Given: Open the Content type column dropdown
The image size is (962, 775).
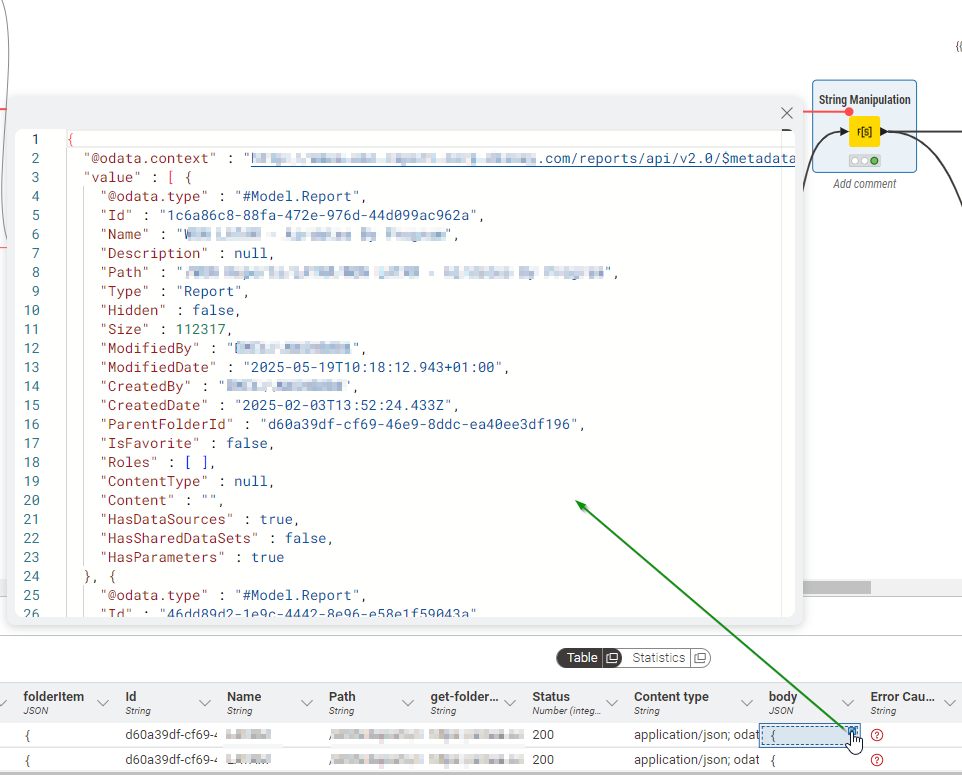Looking at the screenshot, I should (747, 703).
